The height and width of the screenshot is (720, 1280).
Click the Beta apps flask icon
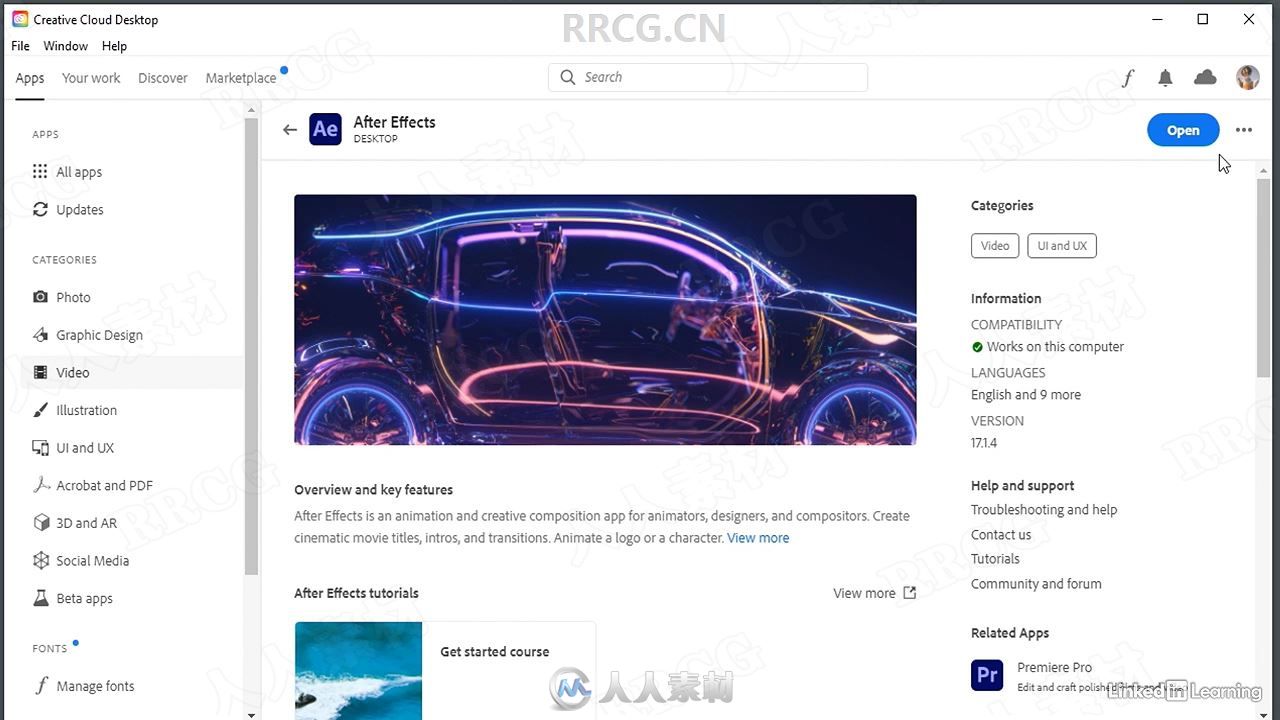(x=40, y=598)
